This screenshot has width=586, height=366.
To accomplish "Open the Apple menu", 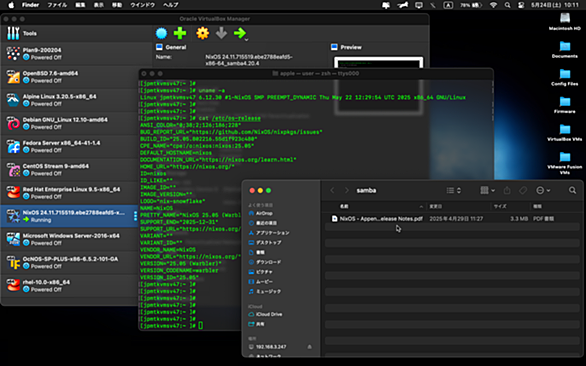I will [x=11, y=5].
